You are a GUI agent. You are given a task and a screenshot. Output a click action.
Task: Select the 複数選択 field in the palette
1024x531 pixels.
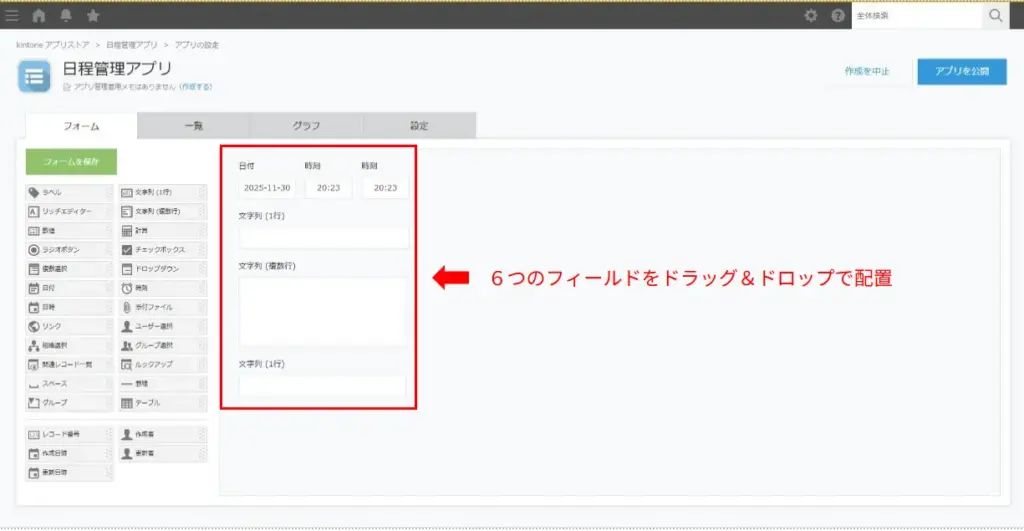[69, 268]
